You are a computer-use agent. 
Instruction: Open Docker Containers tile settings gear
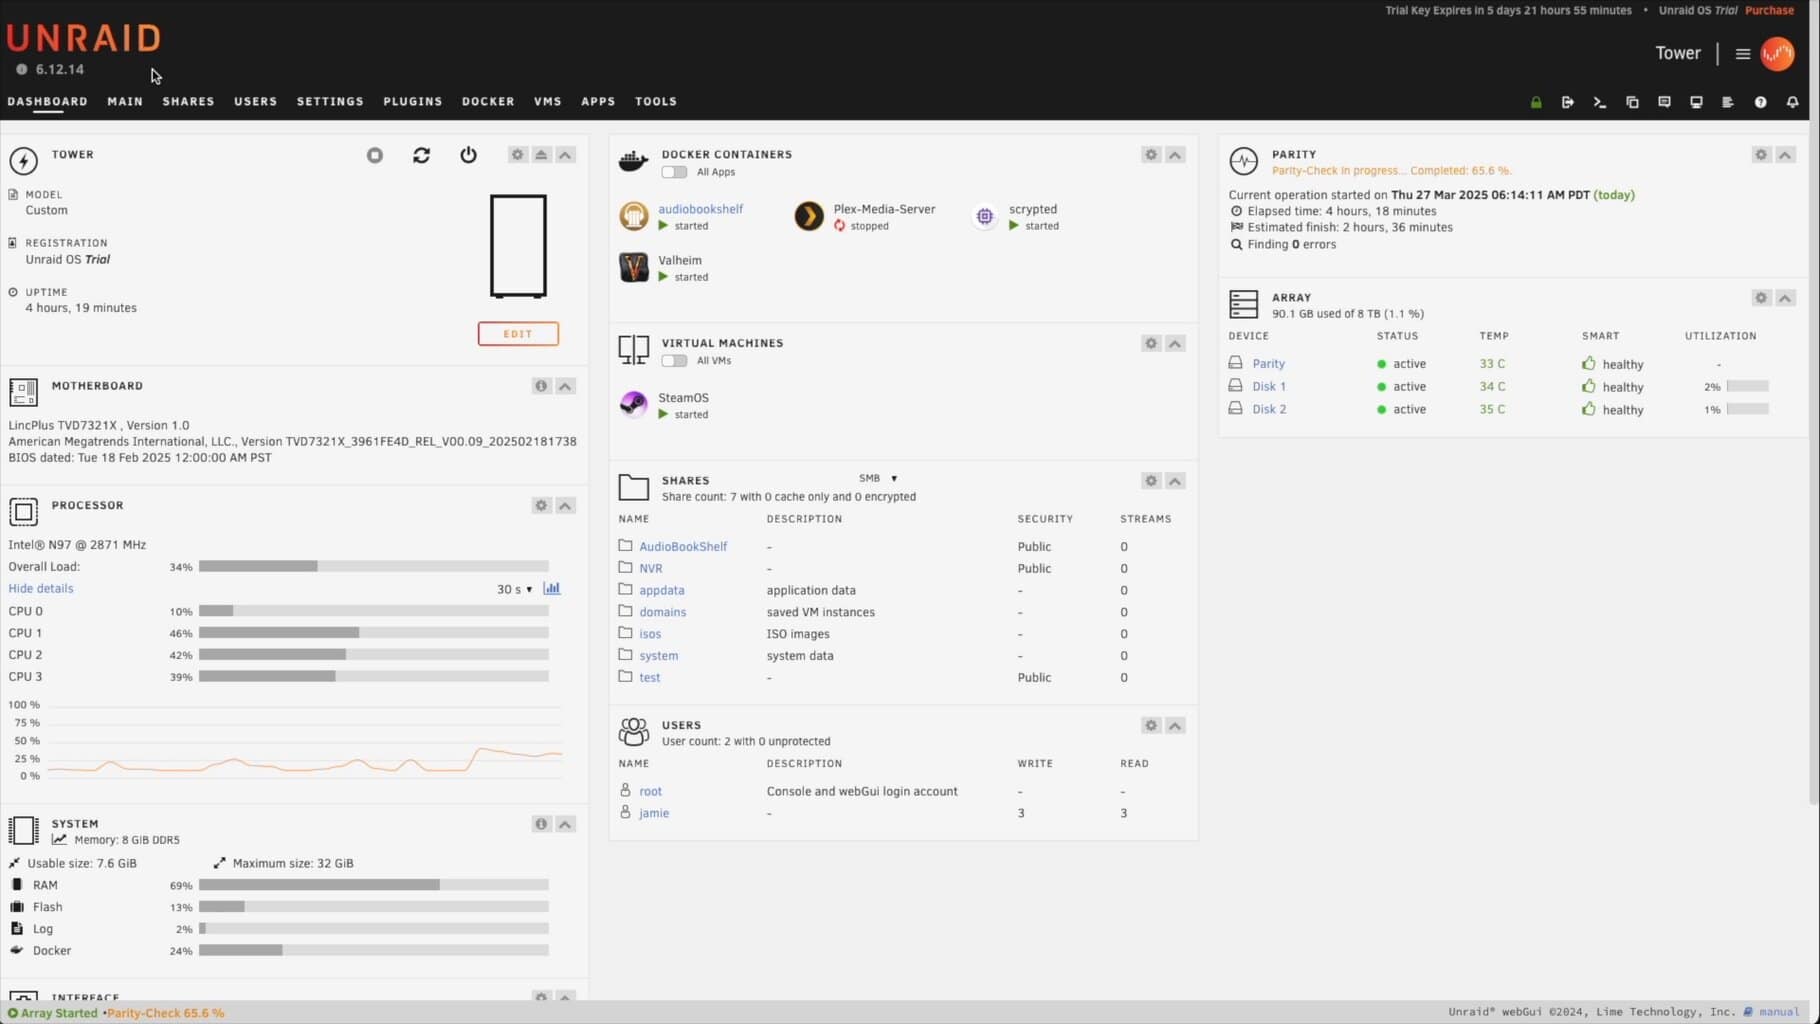pyautogui.click(x=1151, y=155)
